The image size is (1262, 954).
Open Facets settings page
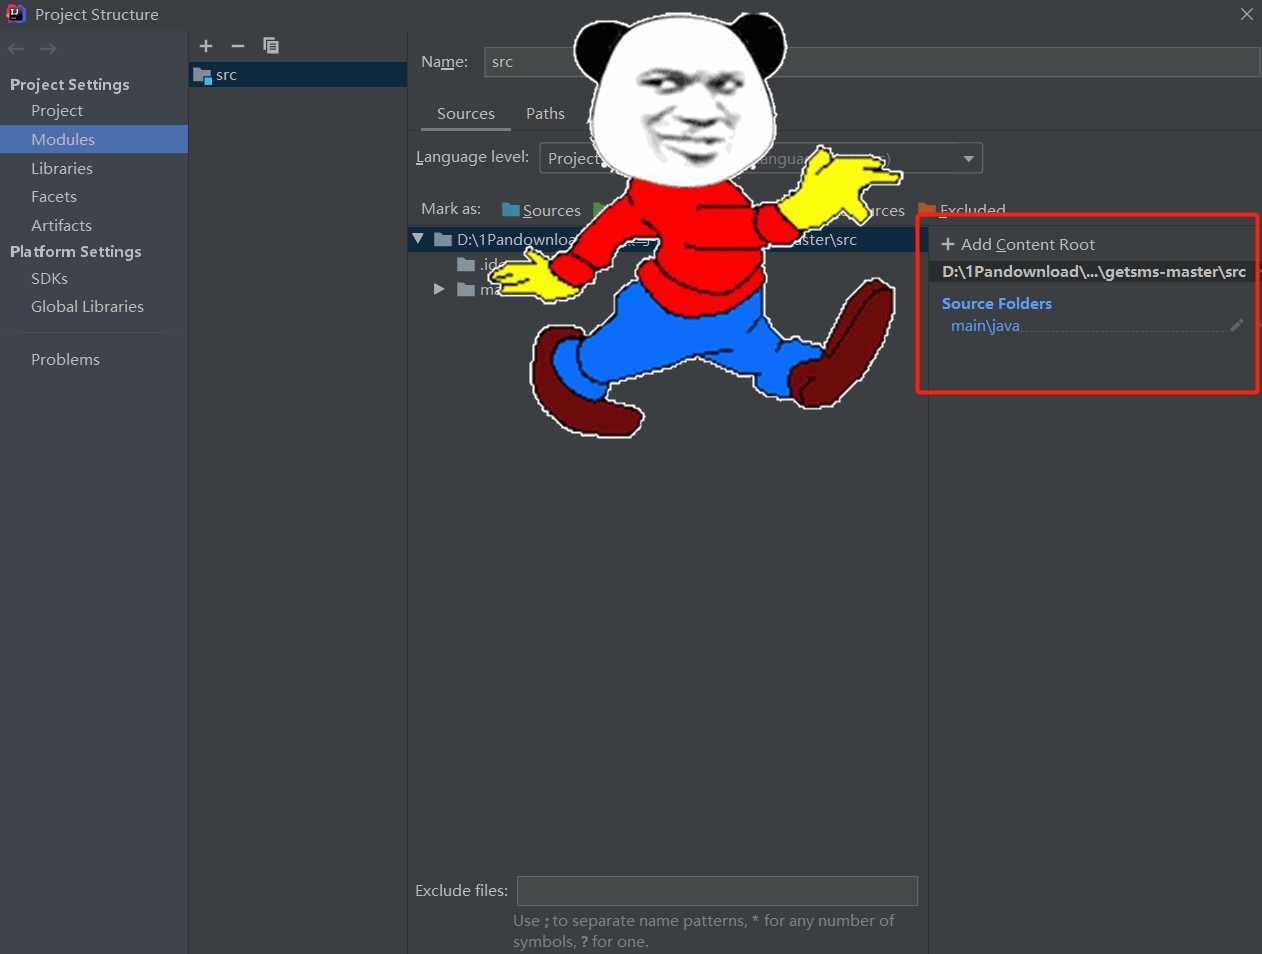coord(54,197)
